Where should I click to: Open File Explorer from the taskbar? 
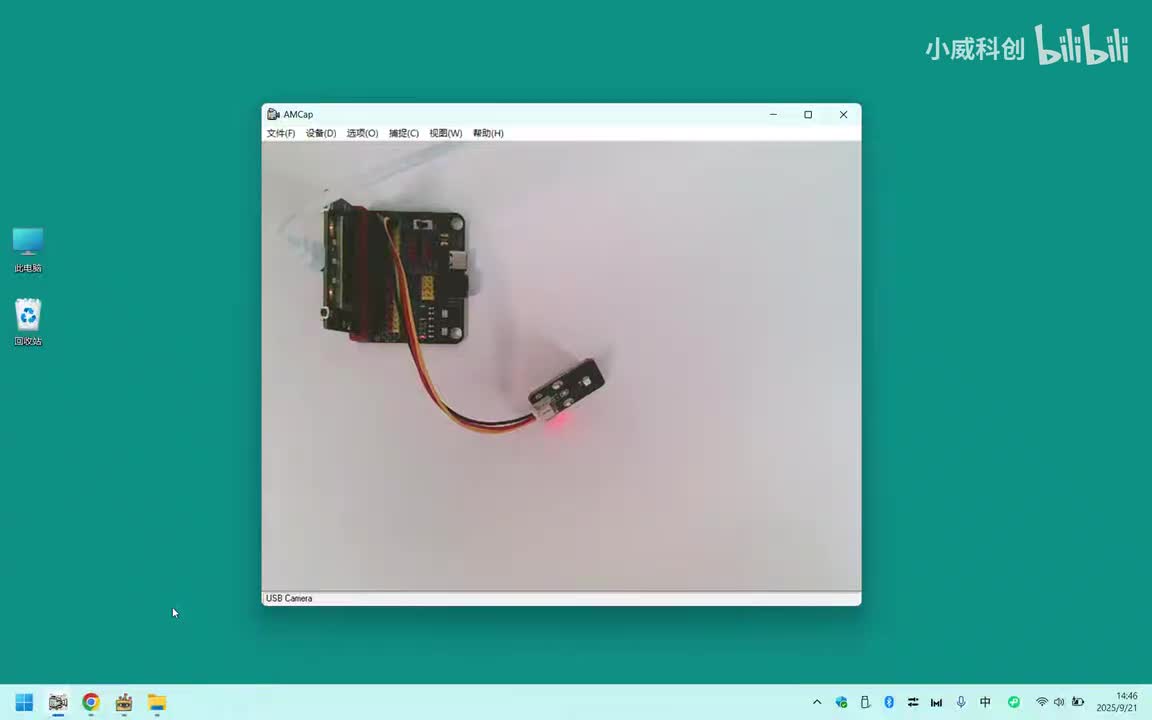coord(156,702)
